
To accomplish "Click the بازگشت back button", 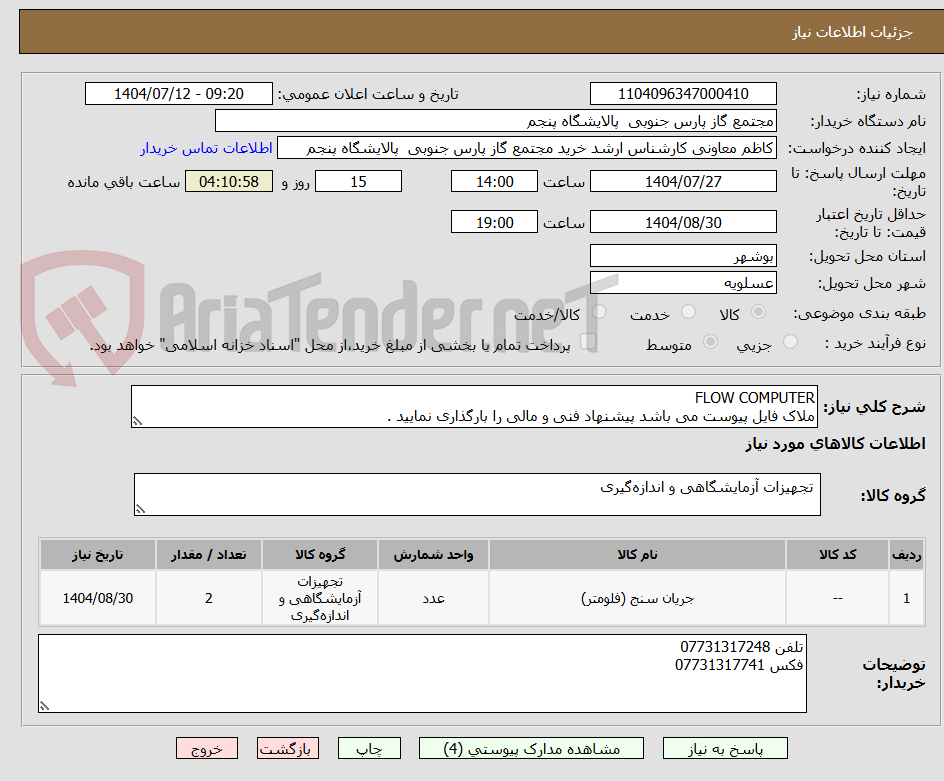I will pos(287,748).
